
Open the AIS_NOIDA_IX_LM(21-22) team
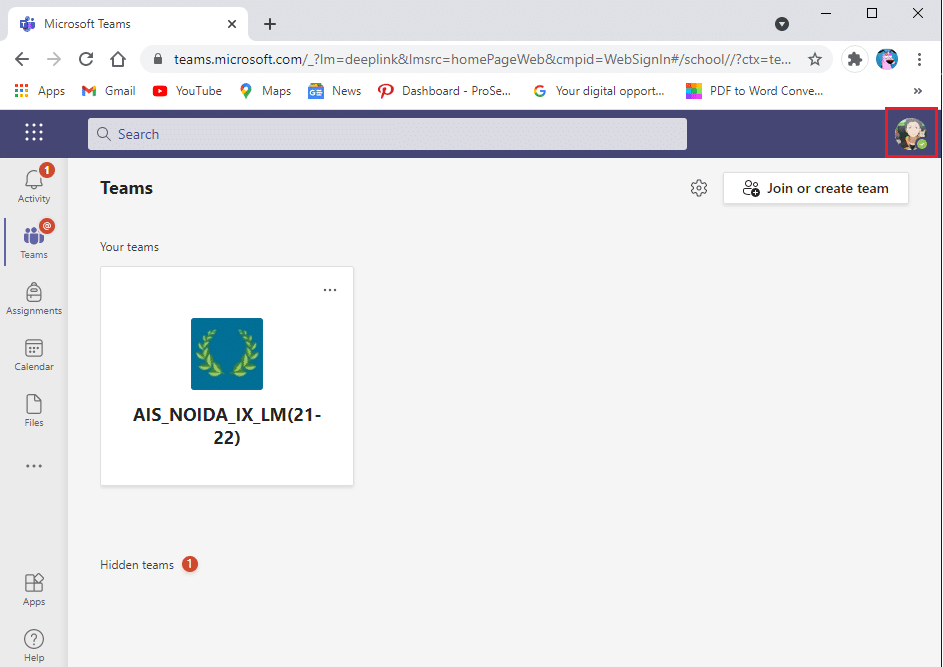click(226, 375)
